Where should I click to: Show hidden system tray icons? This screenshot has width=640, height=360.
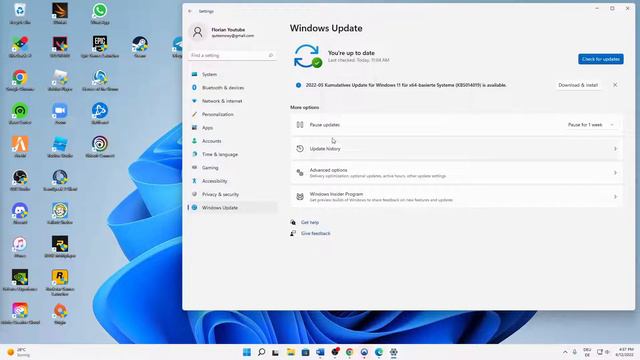pyautogui.click(x=565, y=352)
